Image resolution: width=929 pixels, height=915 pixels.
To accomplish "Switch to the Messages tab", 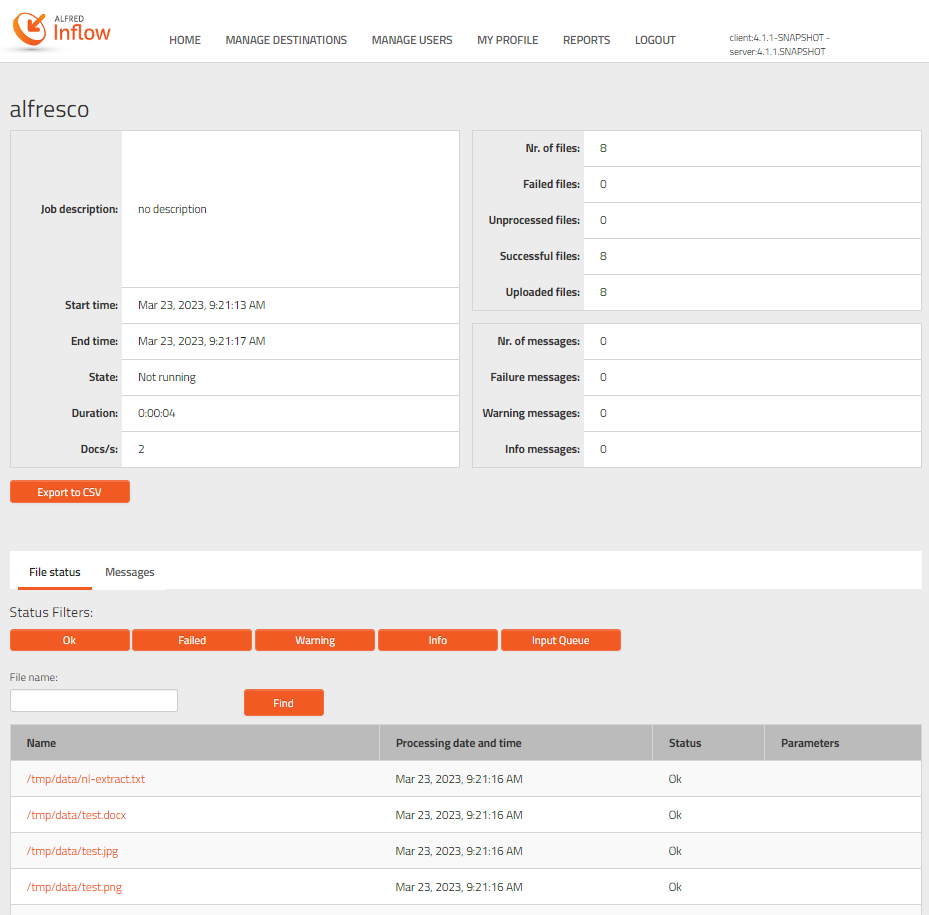I will click(x=130, y=572).
